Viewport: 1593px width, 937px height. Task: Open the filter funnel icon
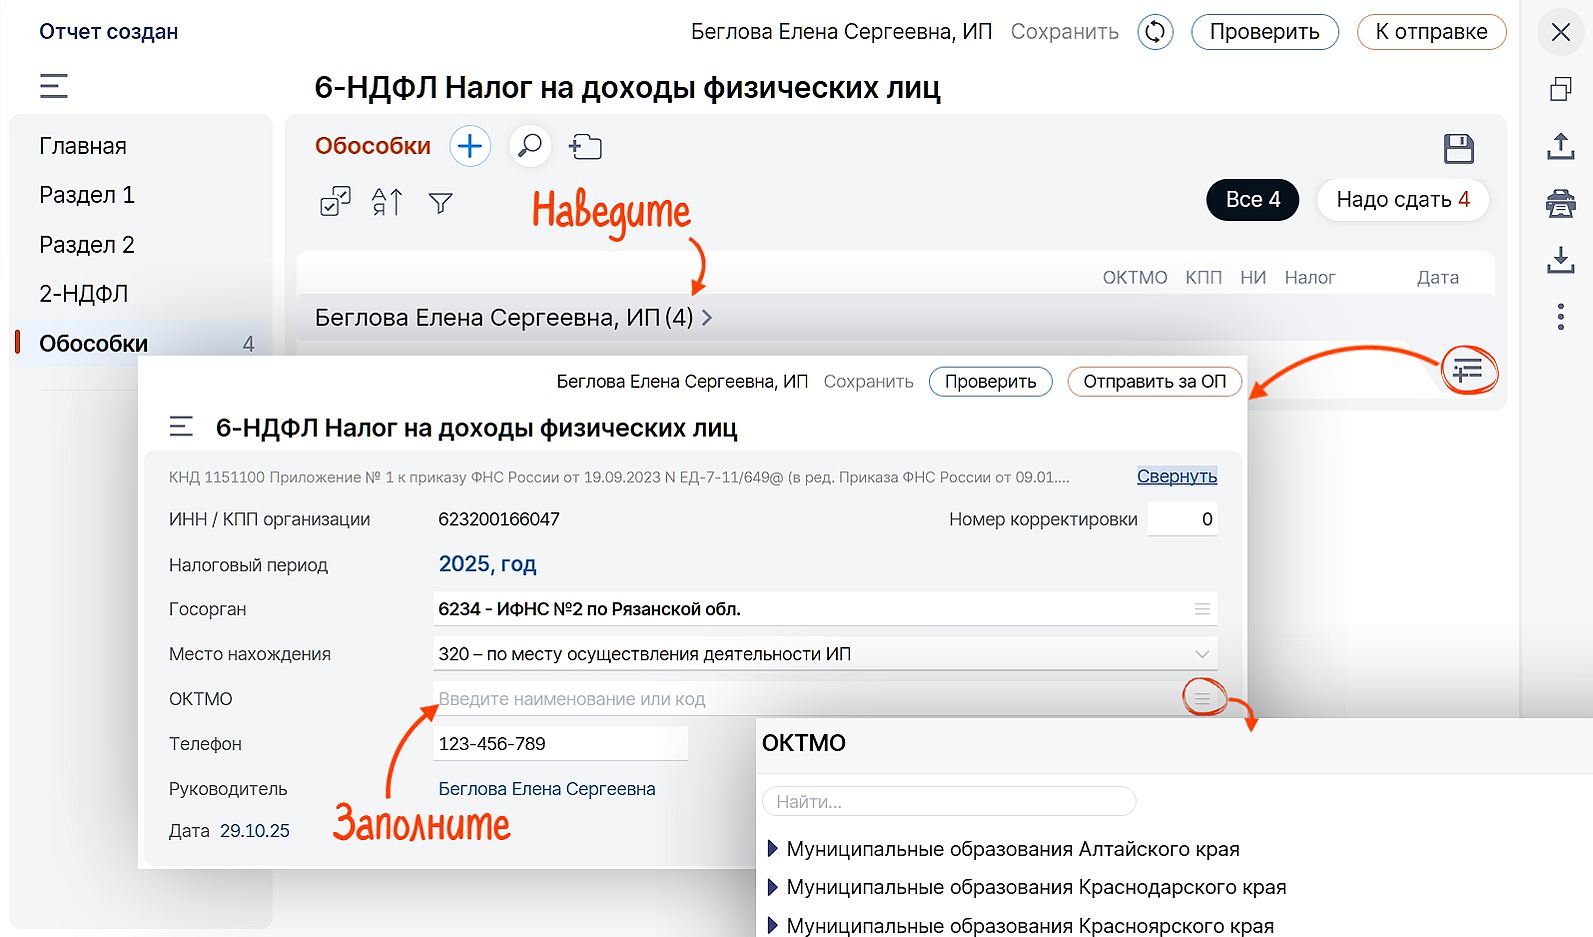[440, 203]
